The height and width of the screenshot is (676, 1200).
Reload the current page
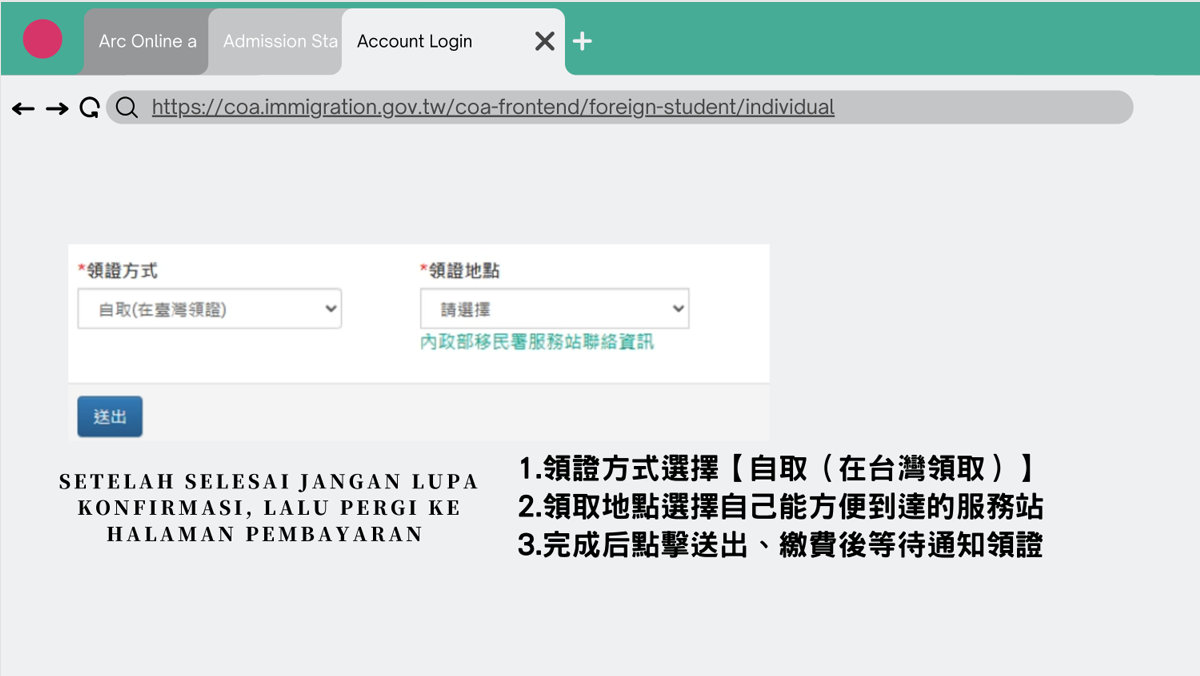click(89, 107)
